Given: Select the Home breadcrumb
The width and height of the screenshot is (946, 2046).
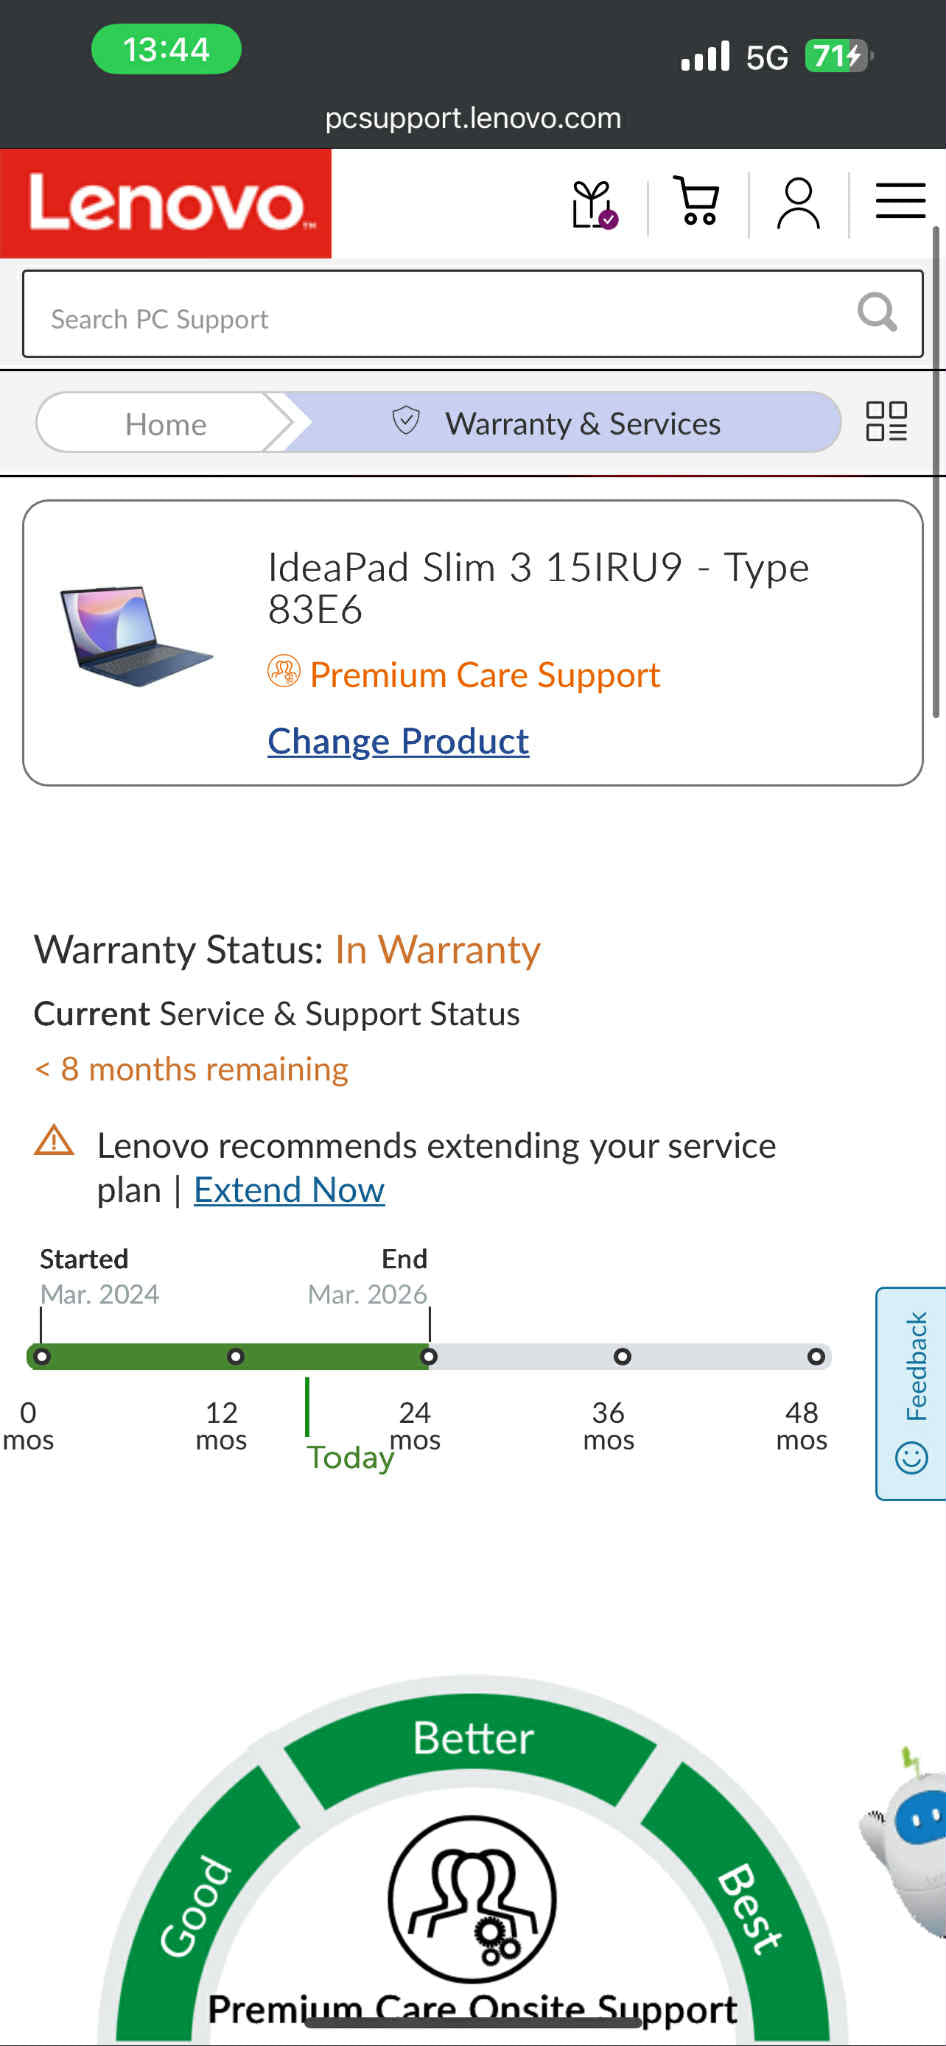Looking at the screenshot, I should 165,423.
